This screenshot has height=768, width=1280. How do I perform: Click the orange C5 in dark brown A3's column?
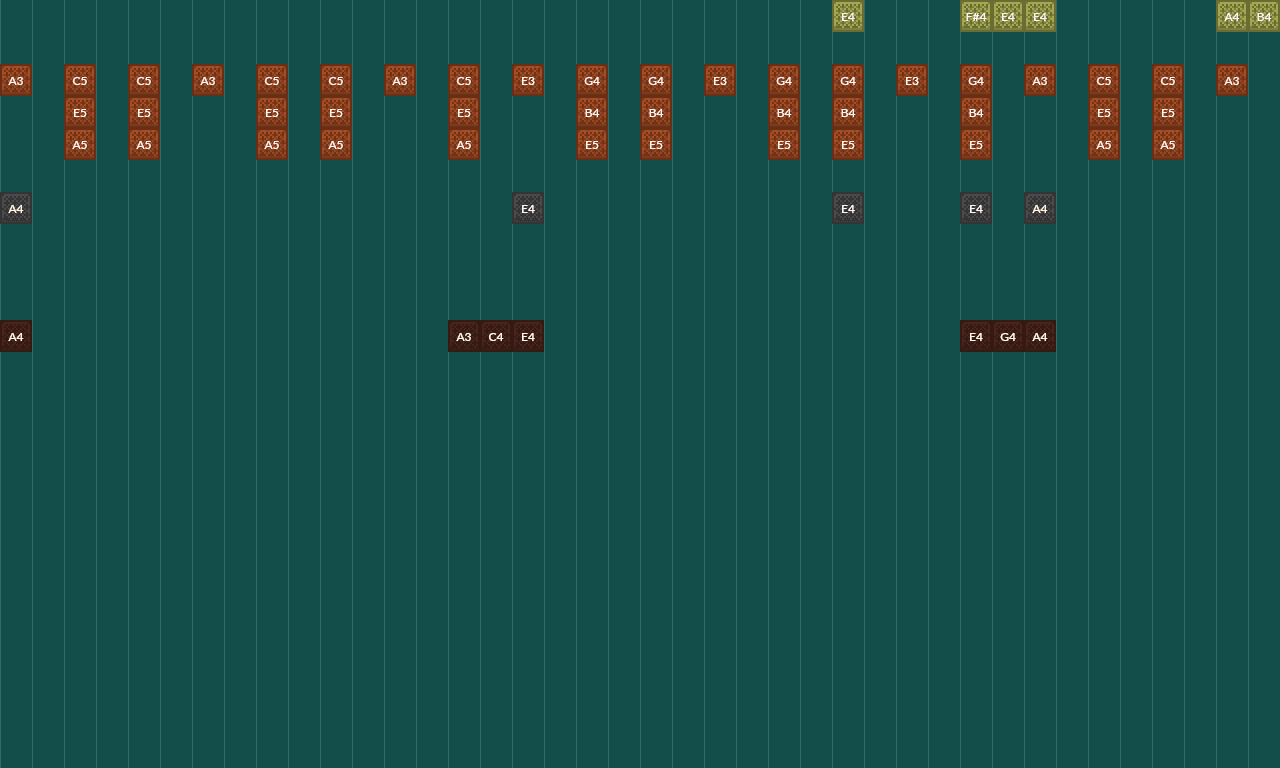[x=464, y=80]
